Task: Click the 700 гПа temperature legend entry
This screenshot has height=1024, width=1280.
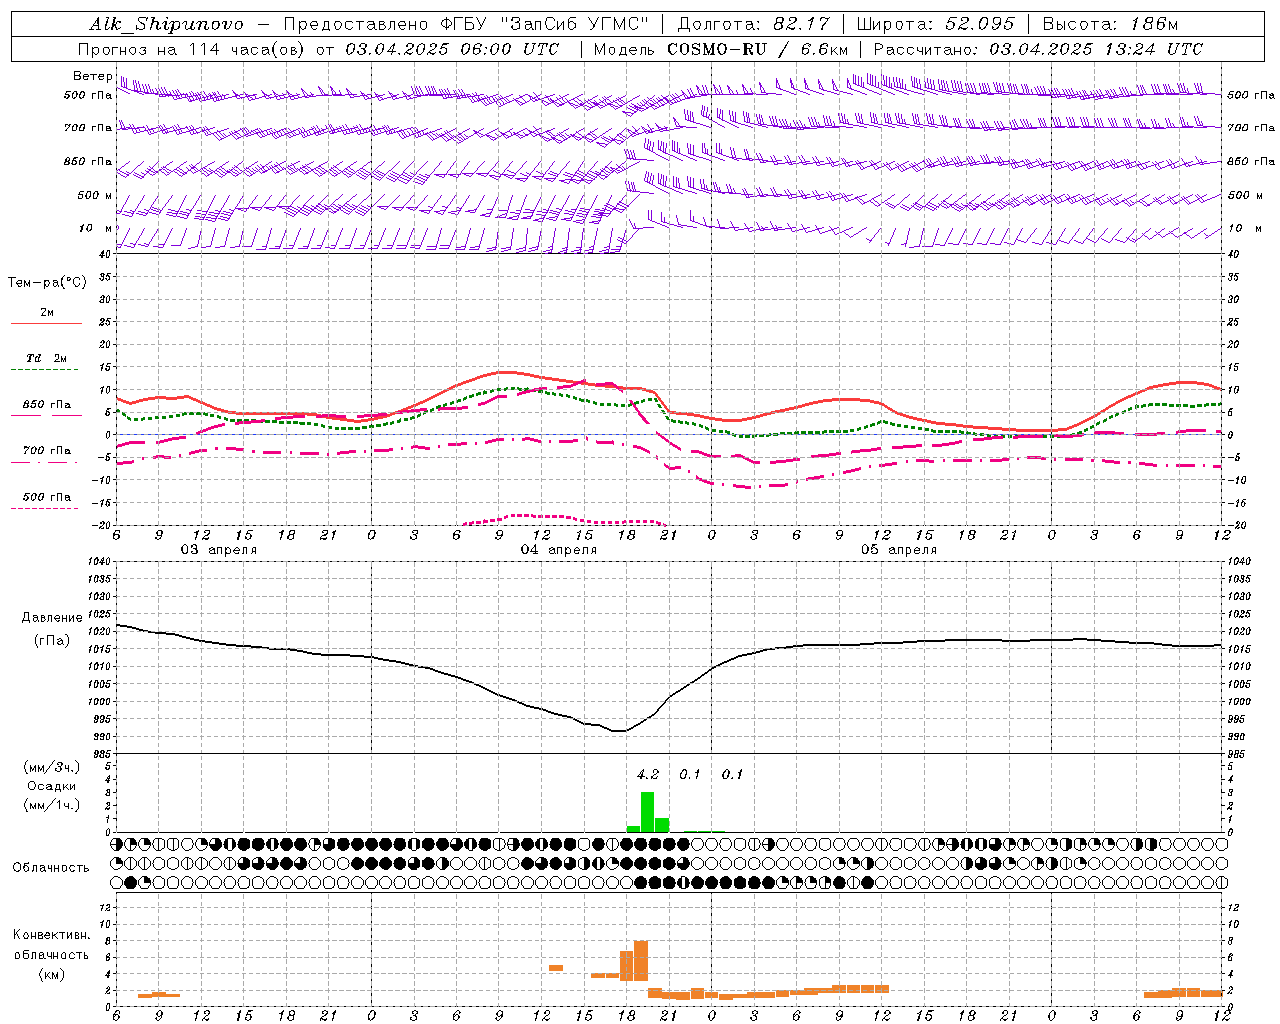Action: [47, 450]
